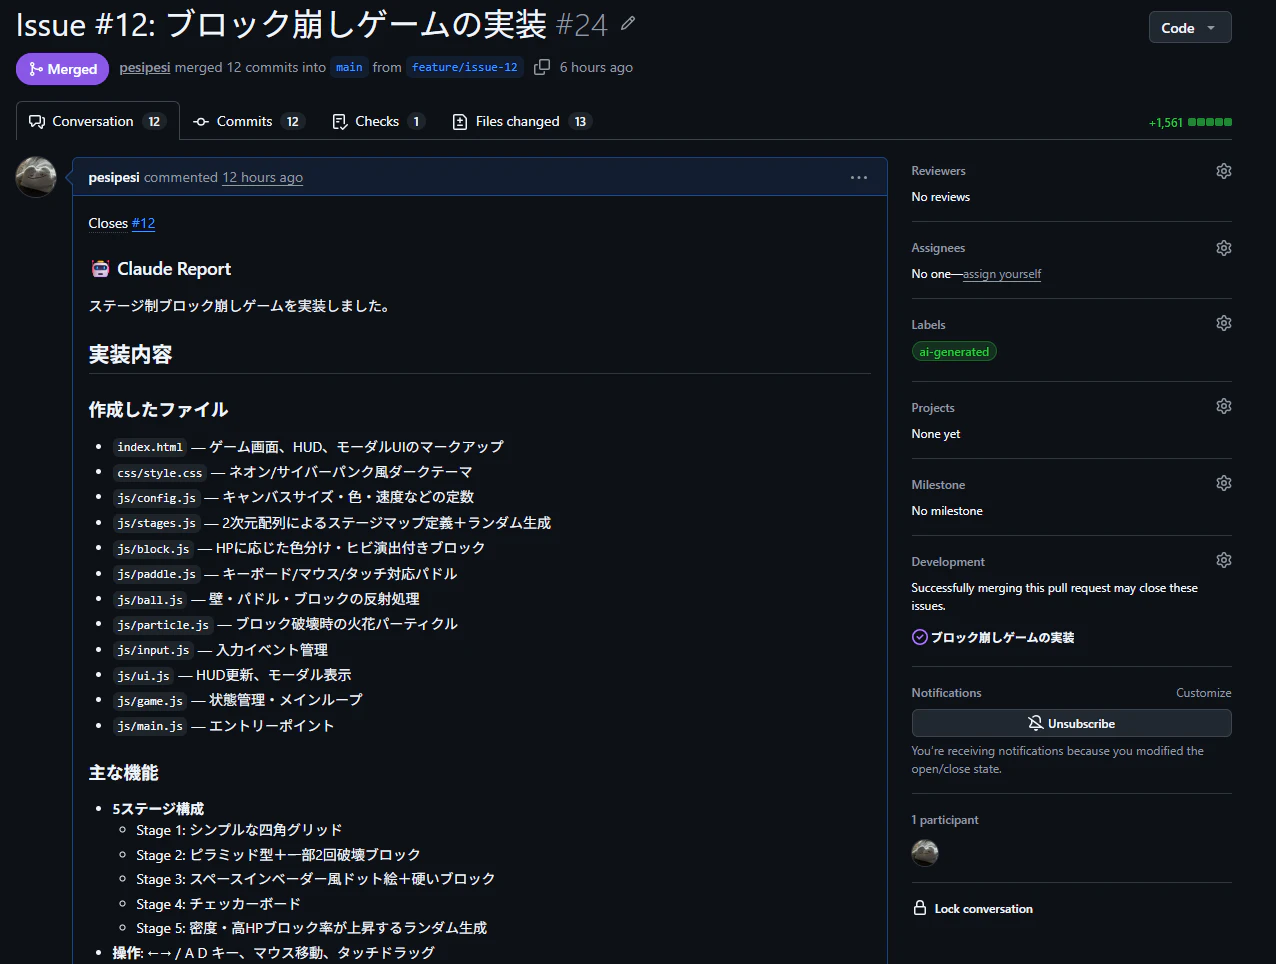Open the Assignees gear settings
The height and width of the screenshot is (964, 1276).
point(1223,248)
